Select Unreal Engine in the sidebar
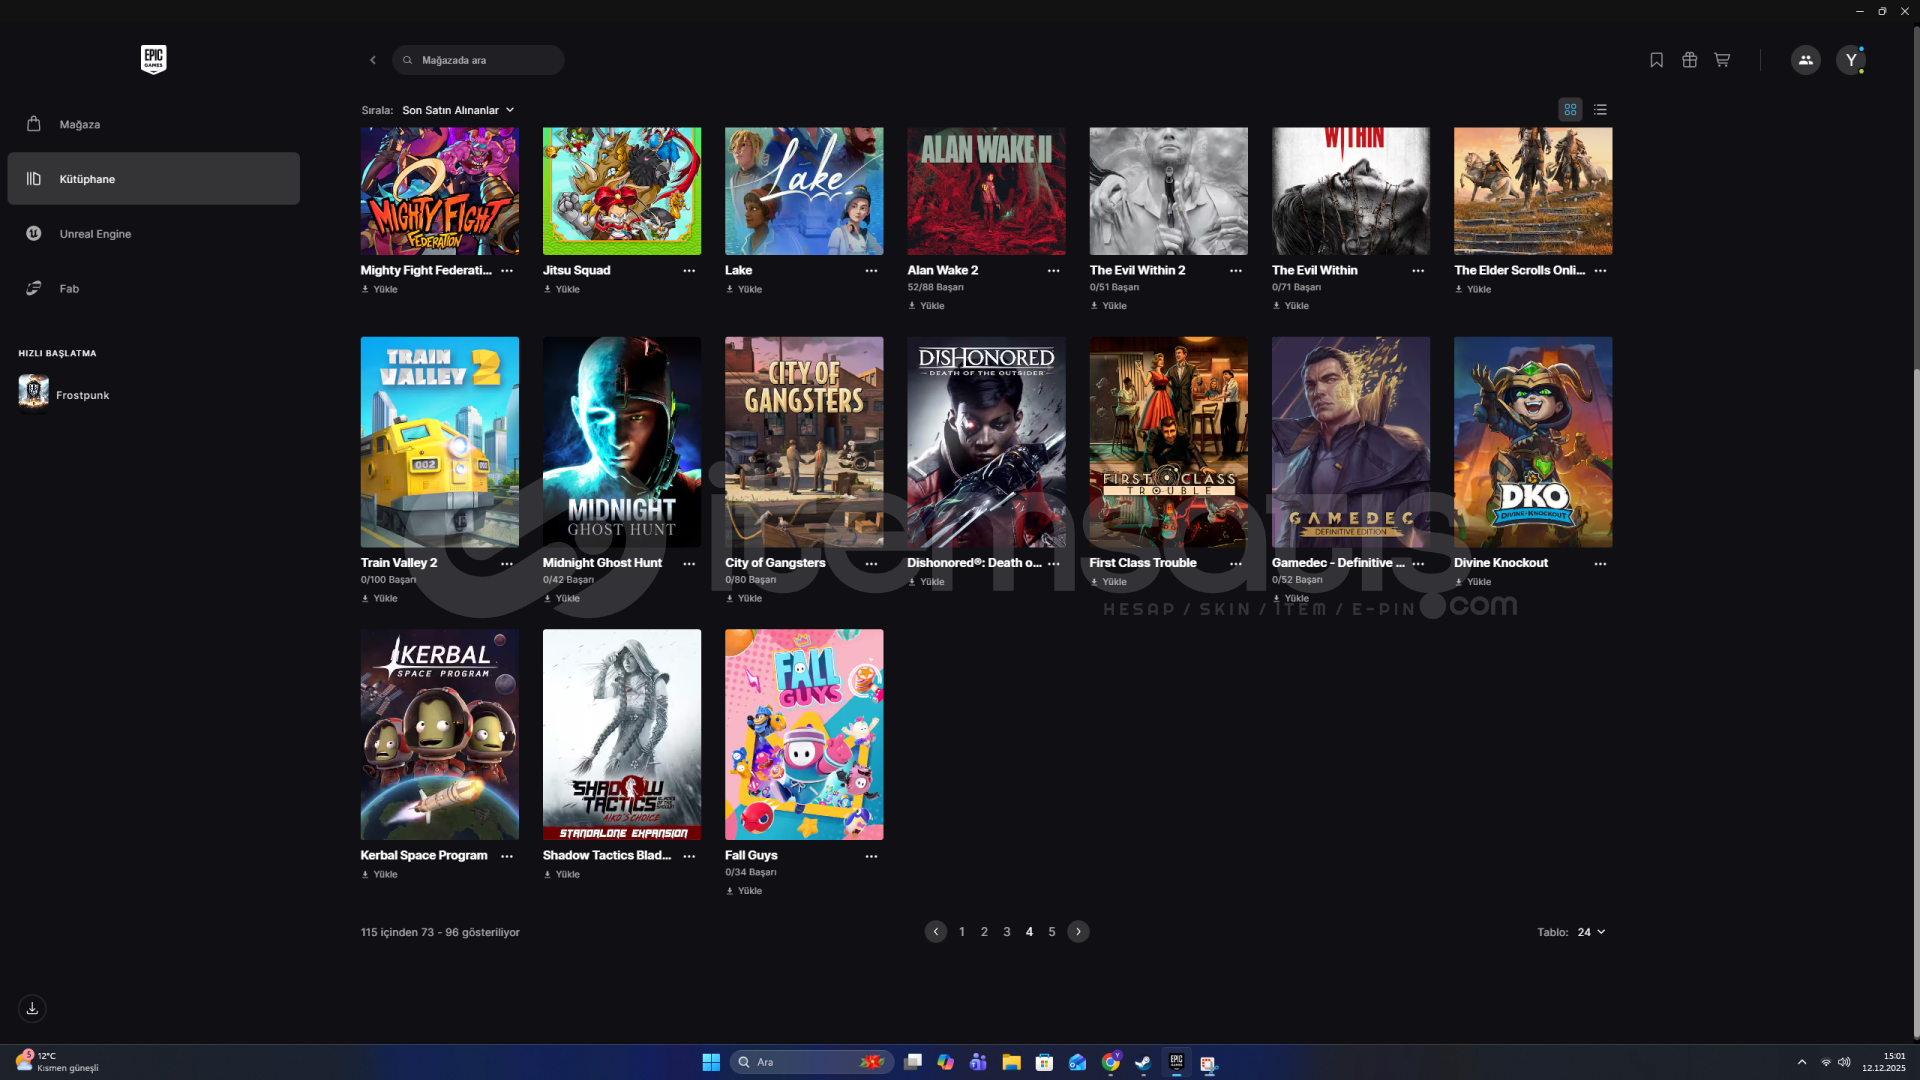1920x1080 pixels. [x=95, y=234]
